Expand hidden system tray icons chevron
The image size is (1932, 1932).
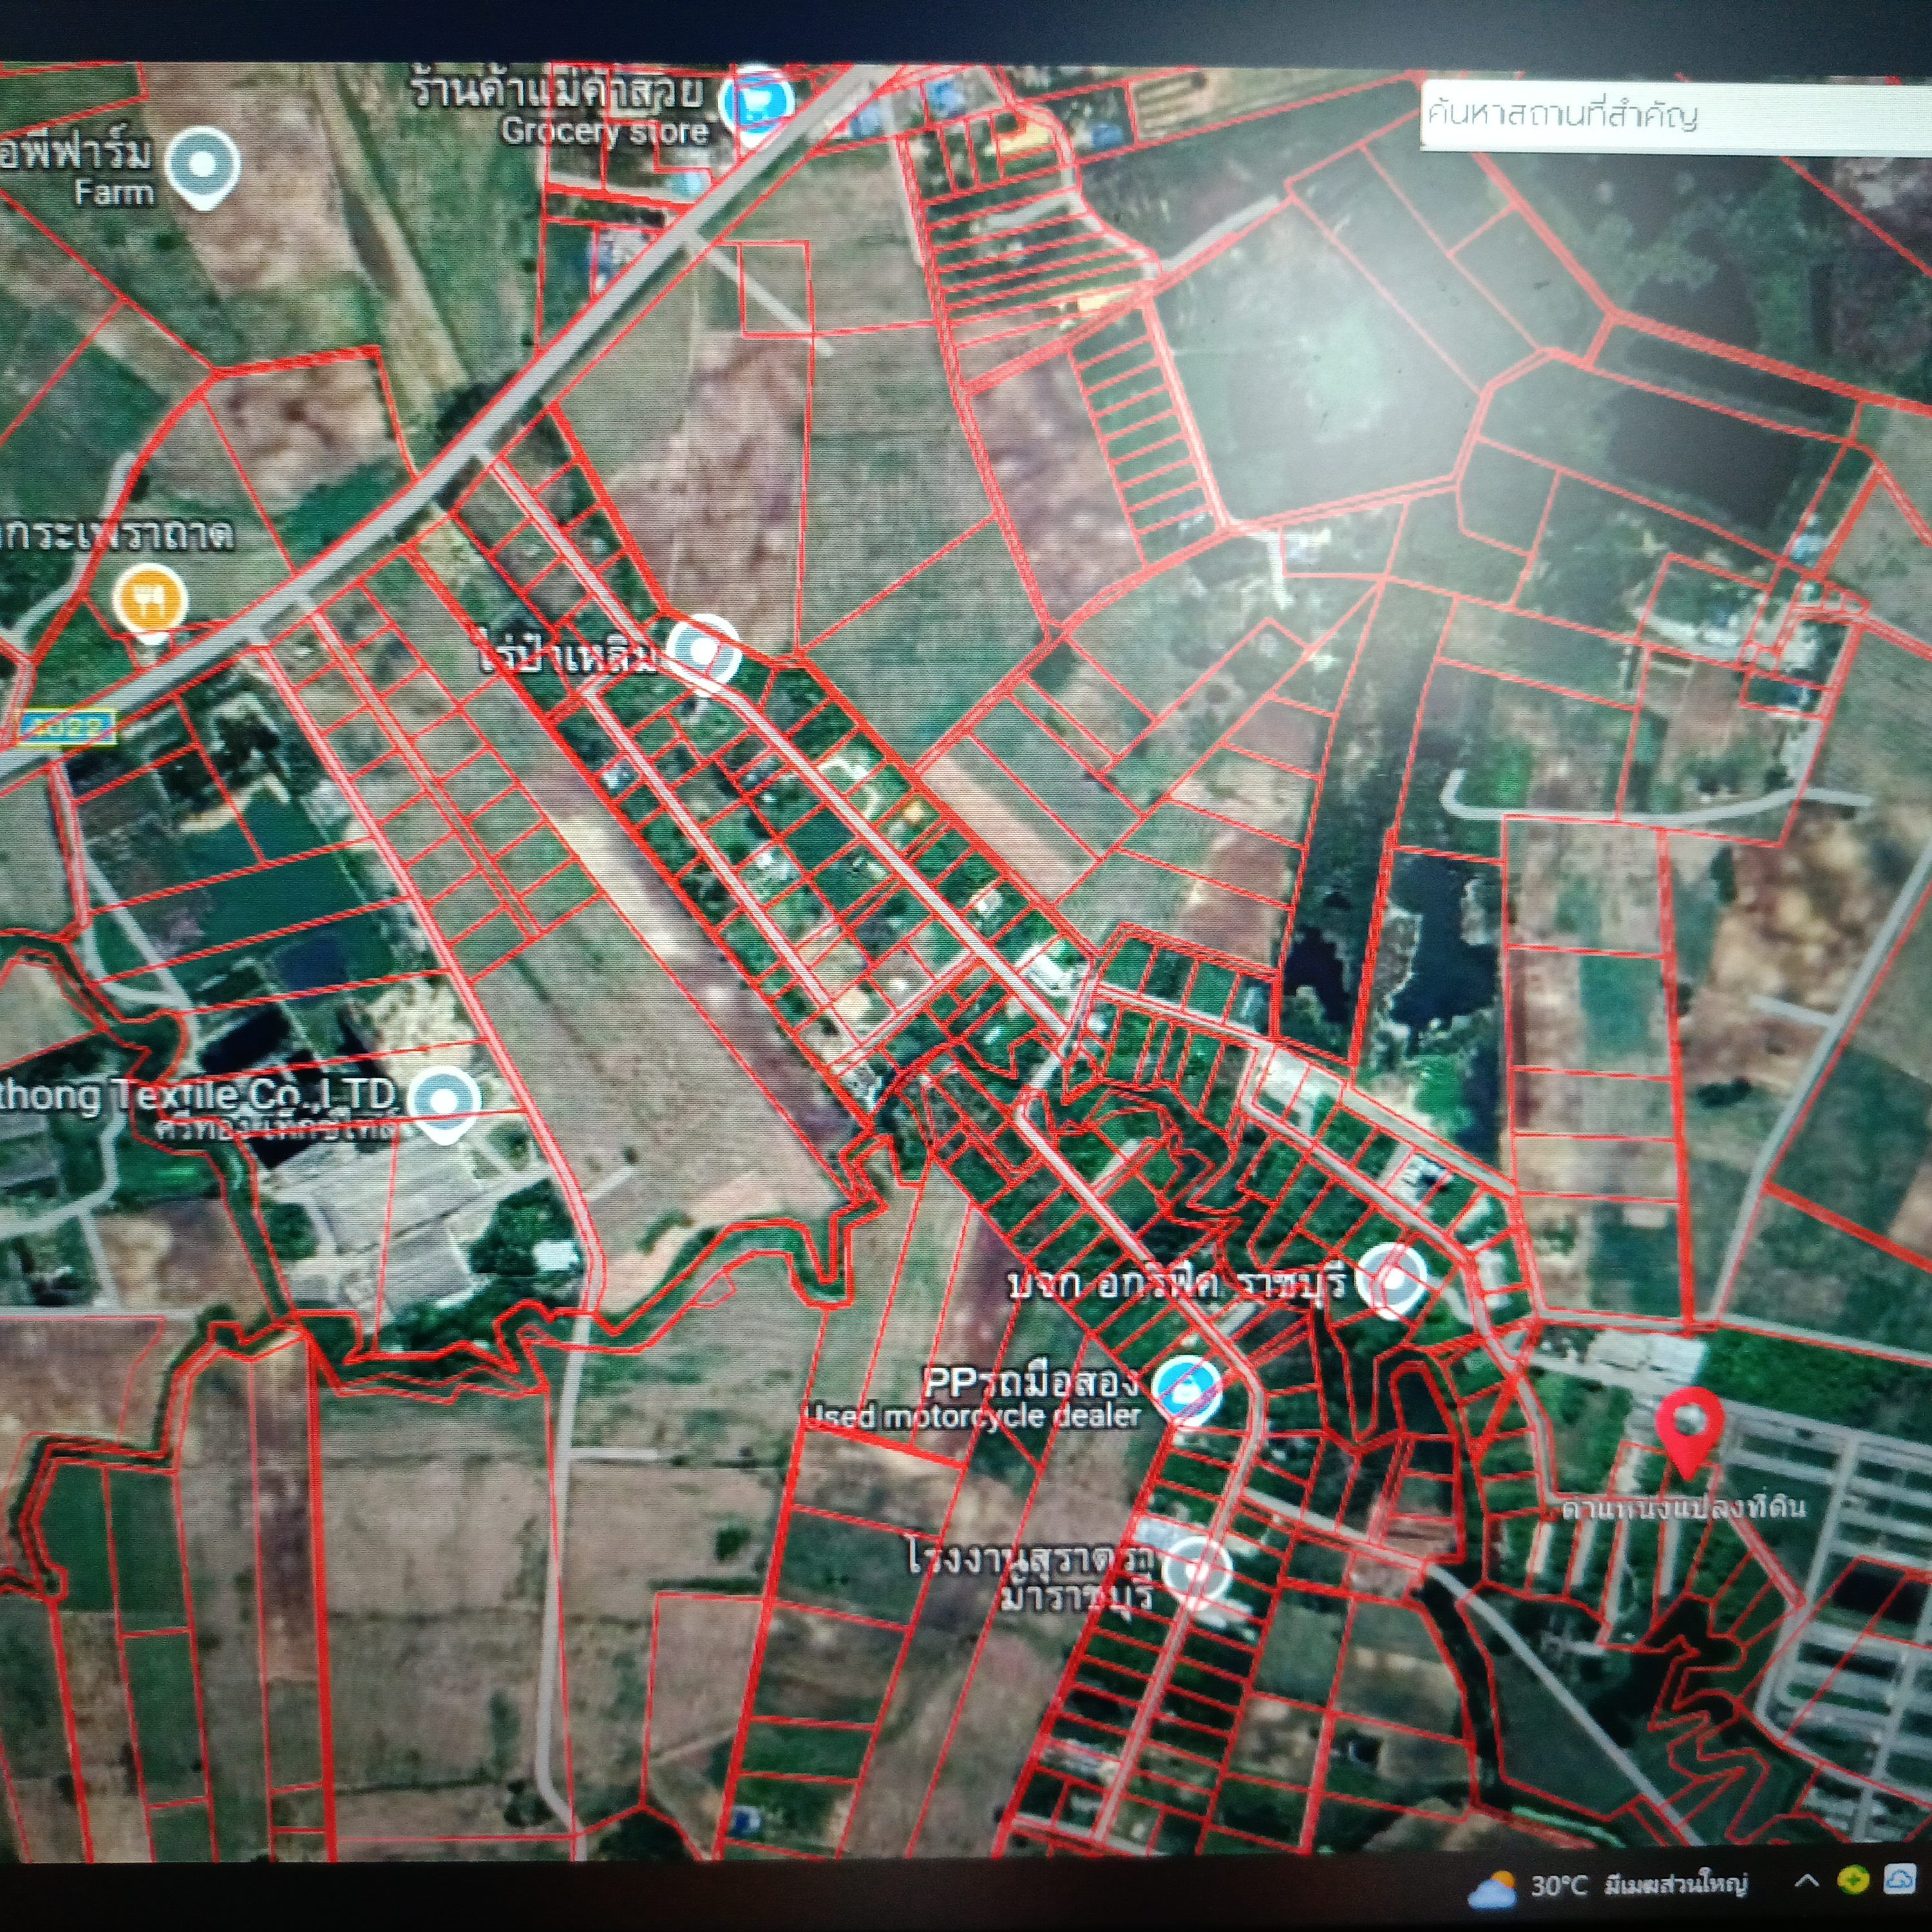(1806, 1880)
